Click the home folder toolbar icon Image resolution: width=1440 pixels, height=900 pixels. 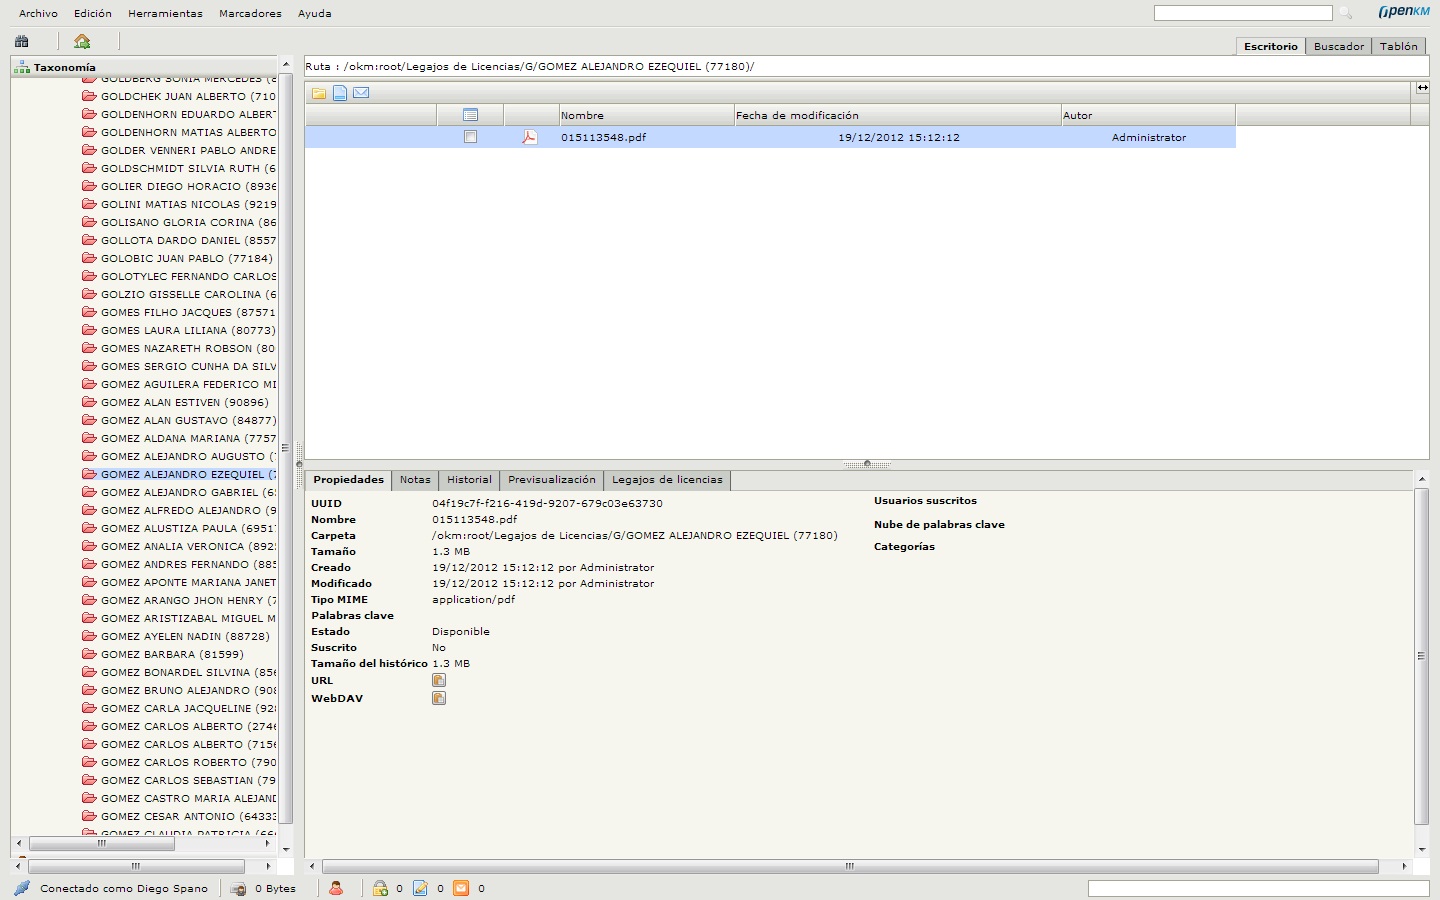[82, 41]
